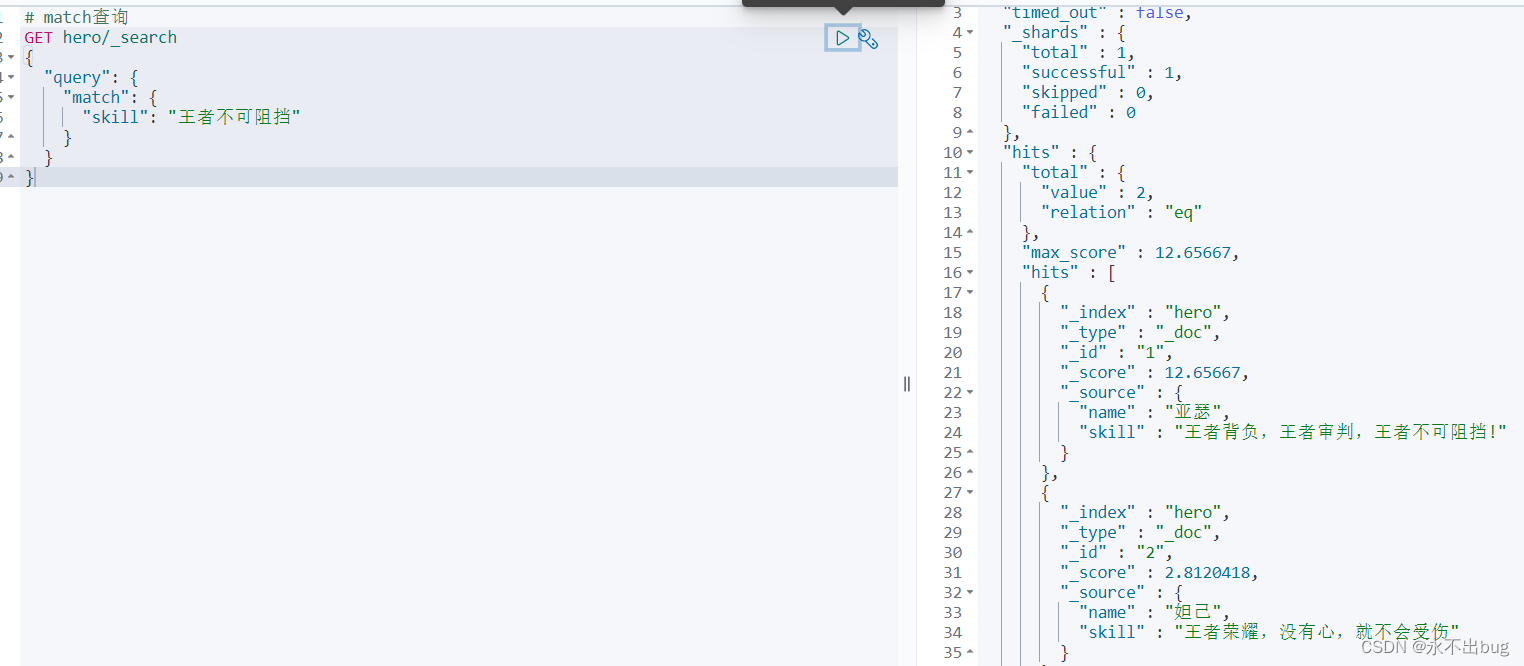Click the "GET hero/_search" request line
1524x666 pixels.
pyautogui.click(x=101, y=37)
